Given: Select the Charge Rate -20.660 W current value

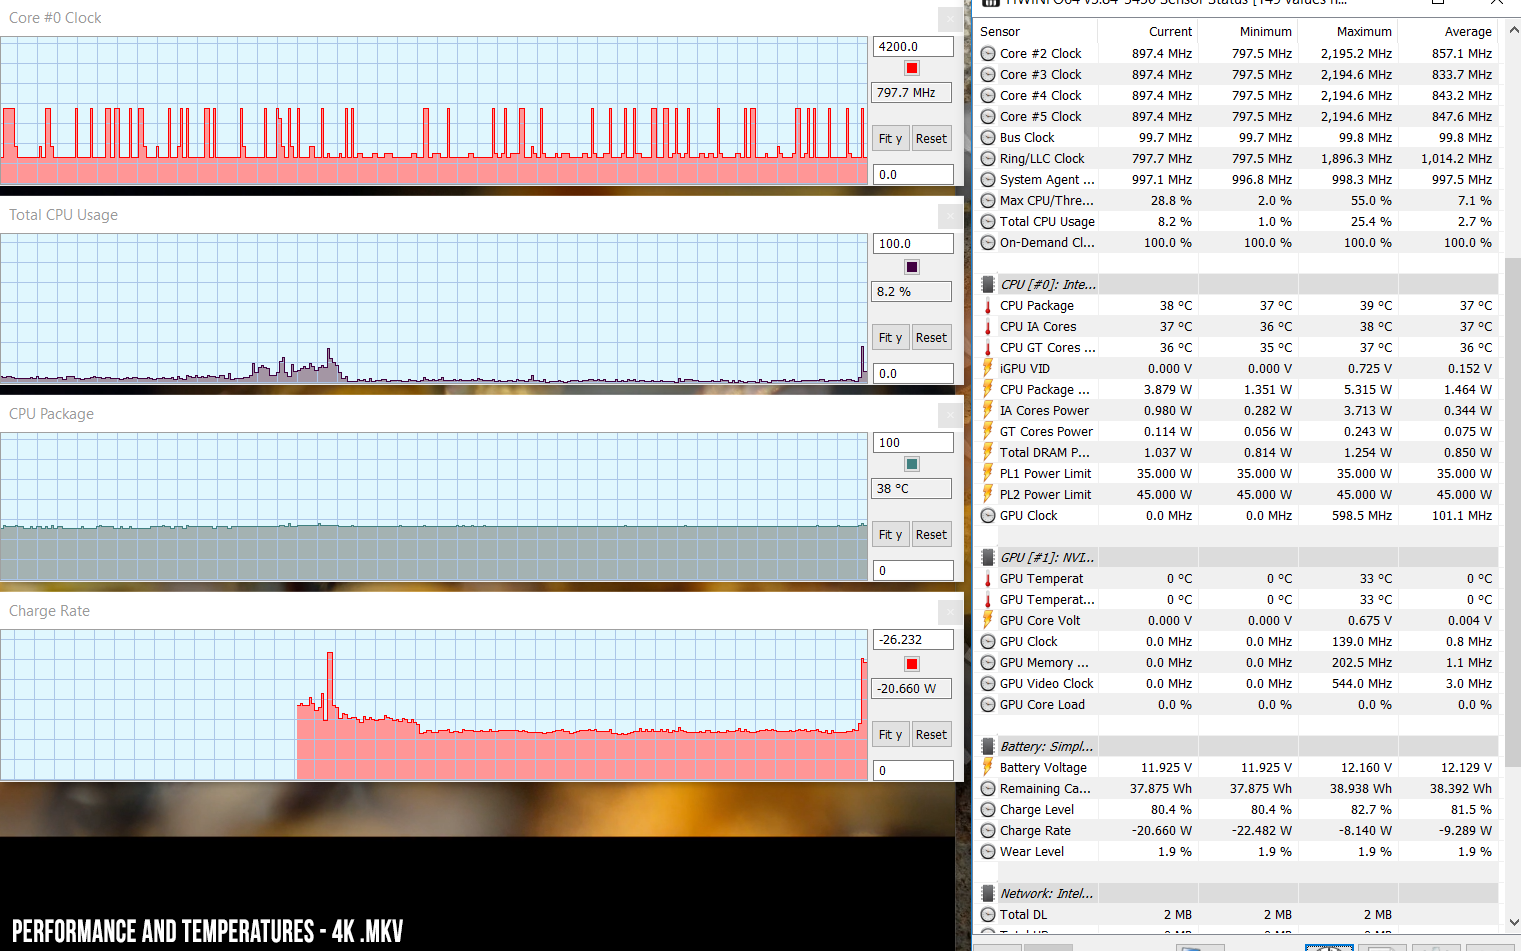Looking at the screenshot, I should point(1161,831).
